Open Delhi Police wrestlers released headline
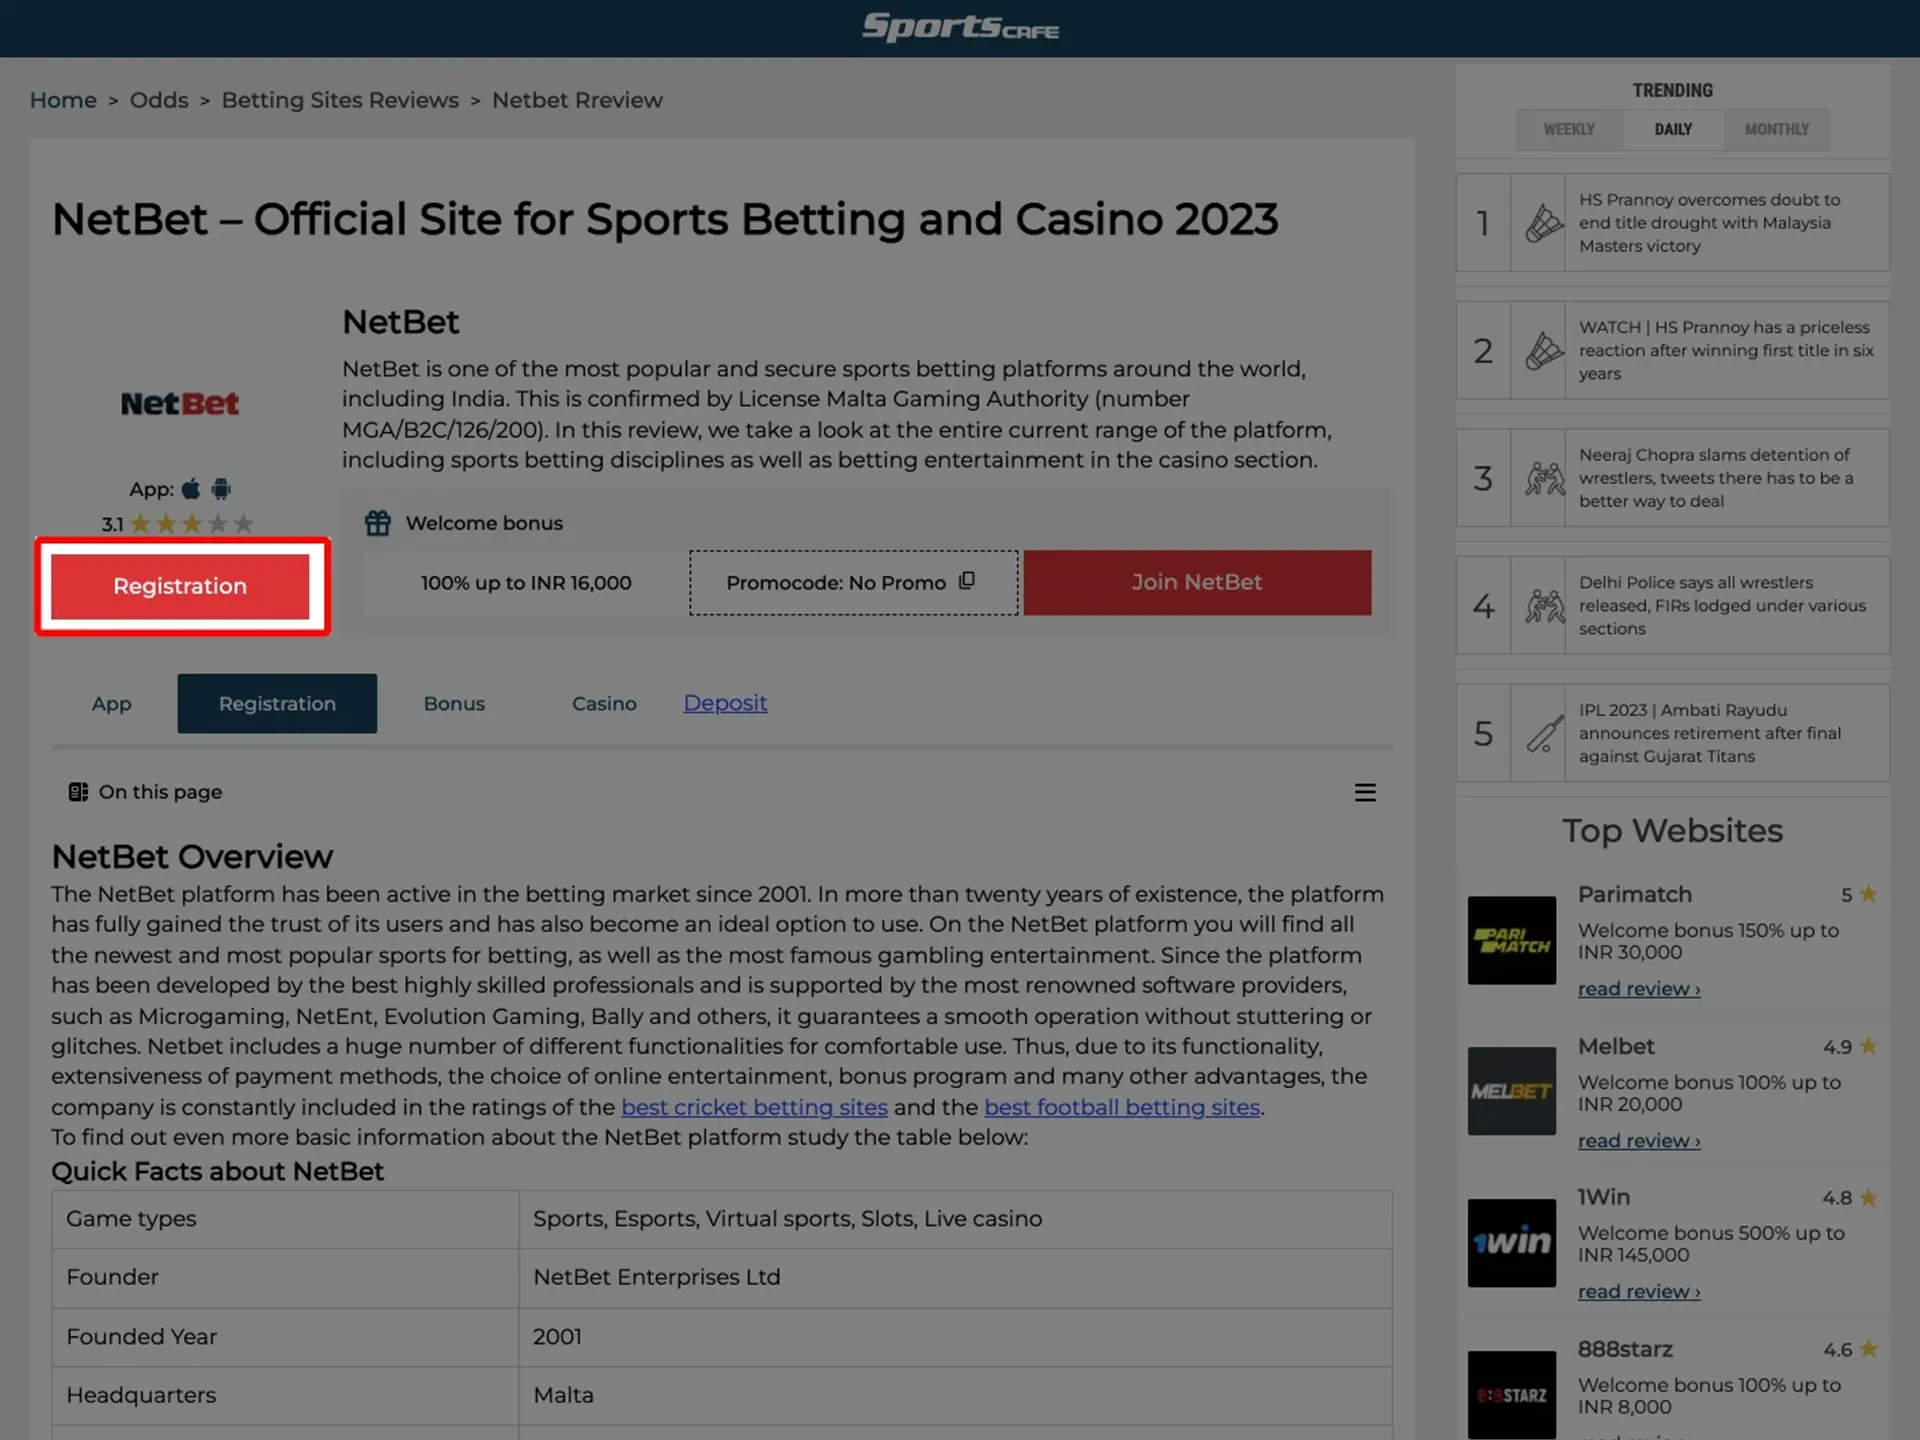The image size is (1920, 1440). point(1722,606)
